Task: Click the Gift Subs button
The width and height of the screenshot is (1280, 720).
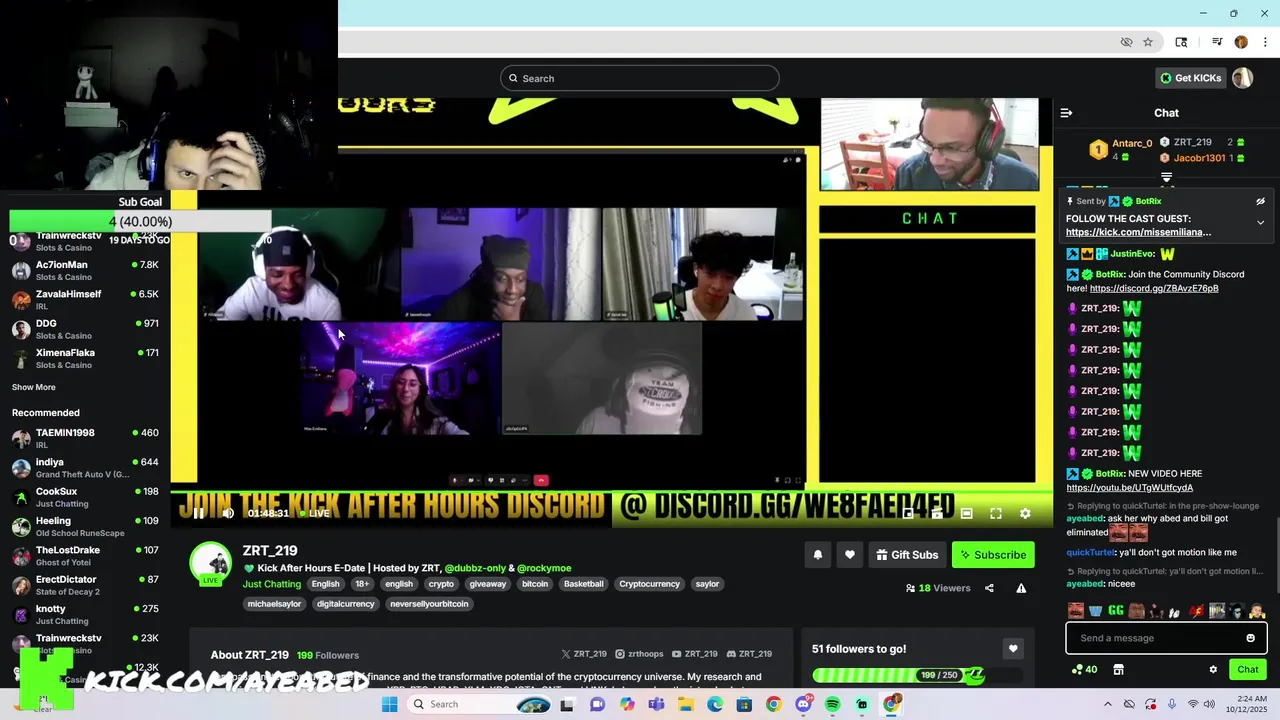Action: click(x=907, y=555)
